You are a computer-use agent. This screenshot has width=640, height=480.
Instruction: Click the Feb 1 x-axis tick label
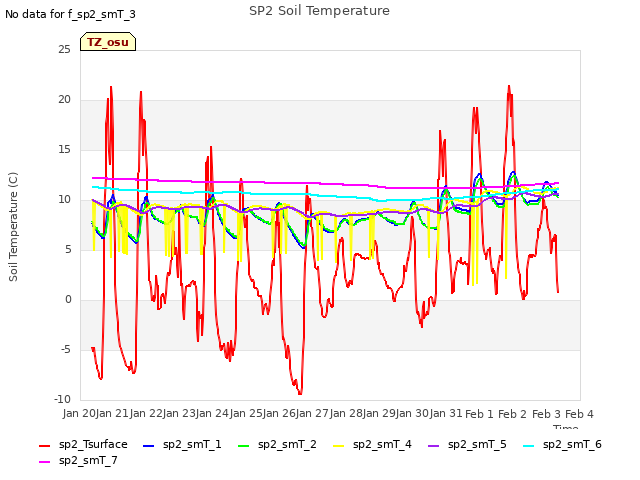point(479,414)
